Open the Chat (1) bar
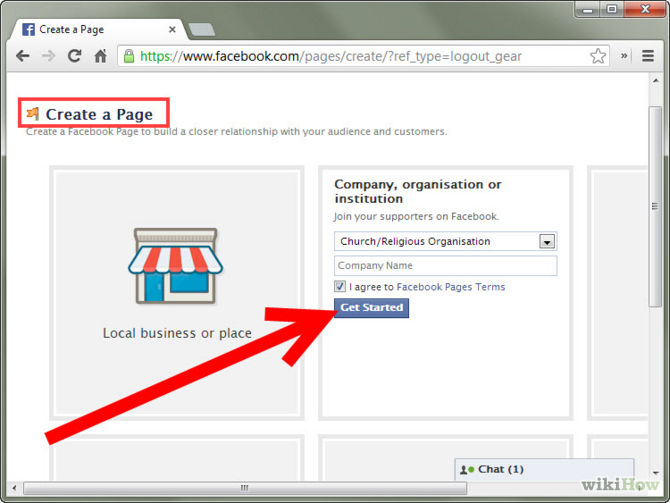 pos(544,469)
